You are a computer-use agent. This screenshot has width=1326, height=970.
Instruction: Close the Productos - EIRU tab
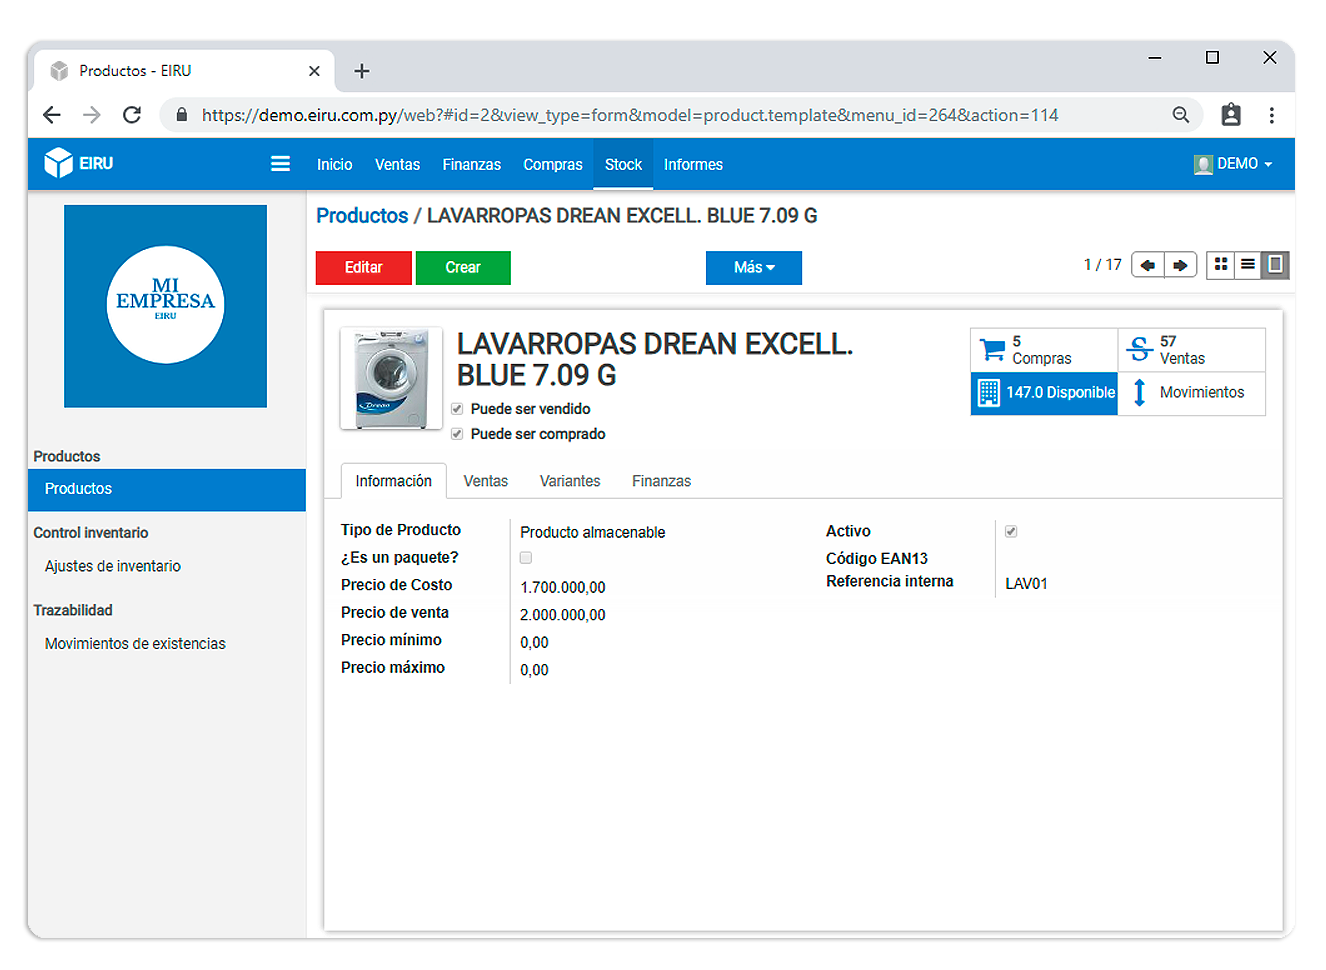pyautogui.click(x=314, y=71)
